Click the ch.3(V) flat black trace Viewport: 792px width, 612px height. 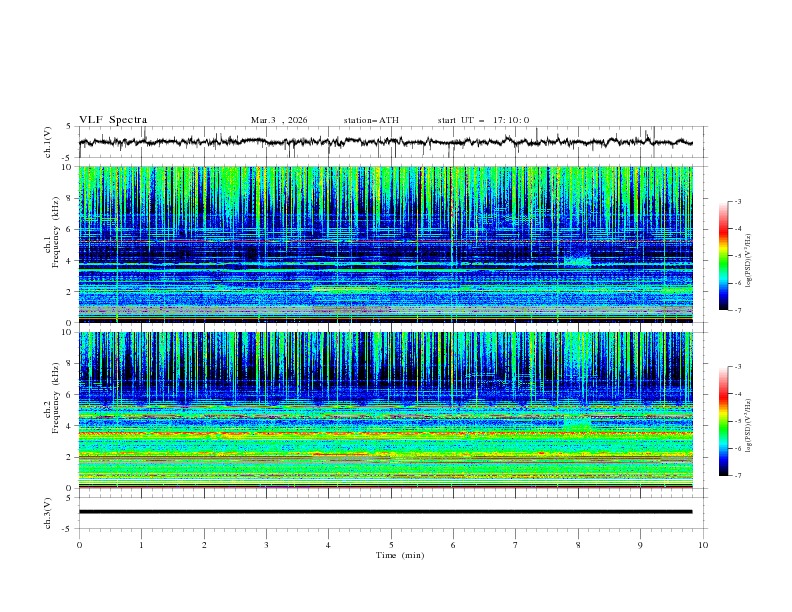tap(386, 512)
